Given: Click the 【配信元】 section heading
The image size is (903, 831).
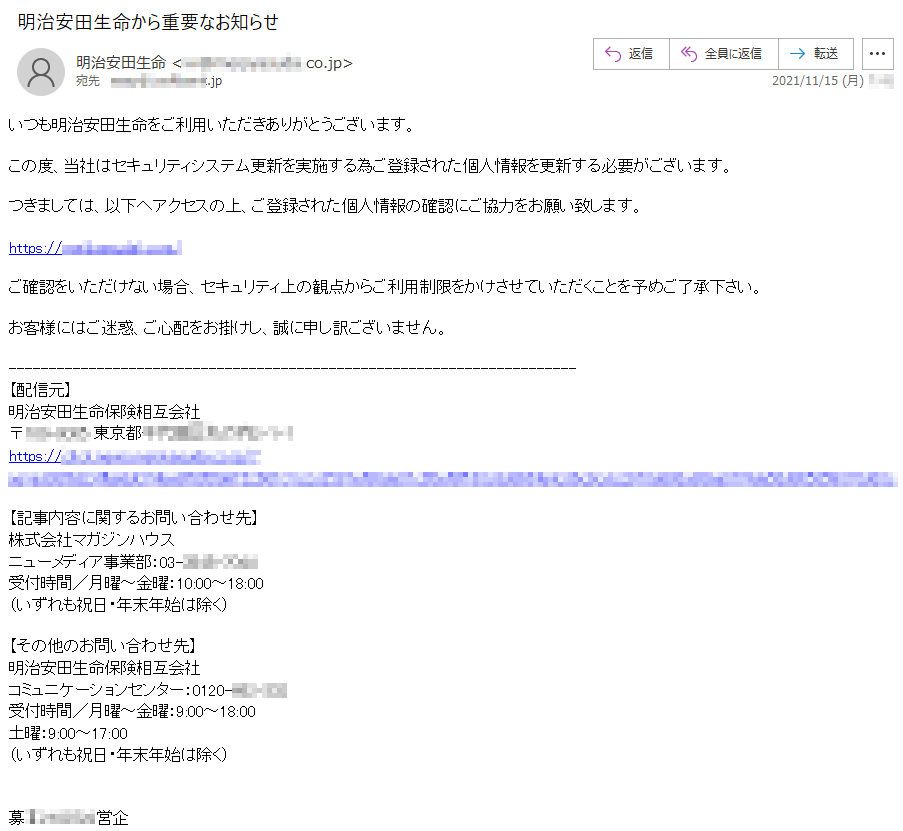Looking at the screenshot, I should 40,389.
